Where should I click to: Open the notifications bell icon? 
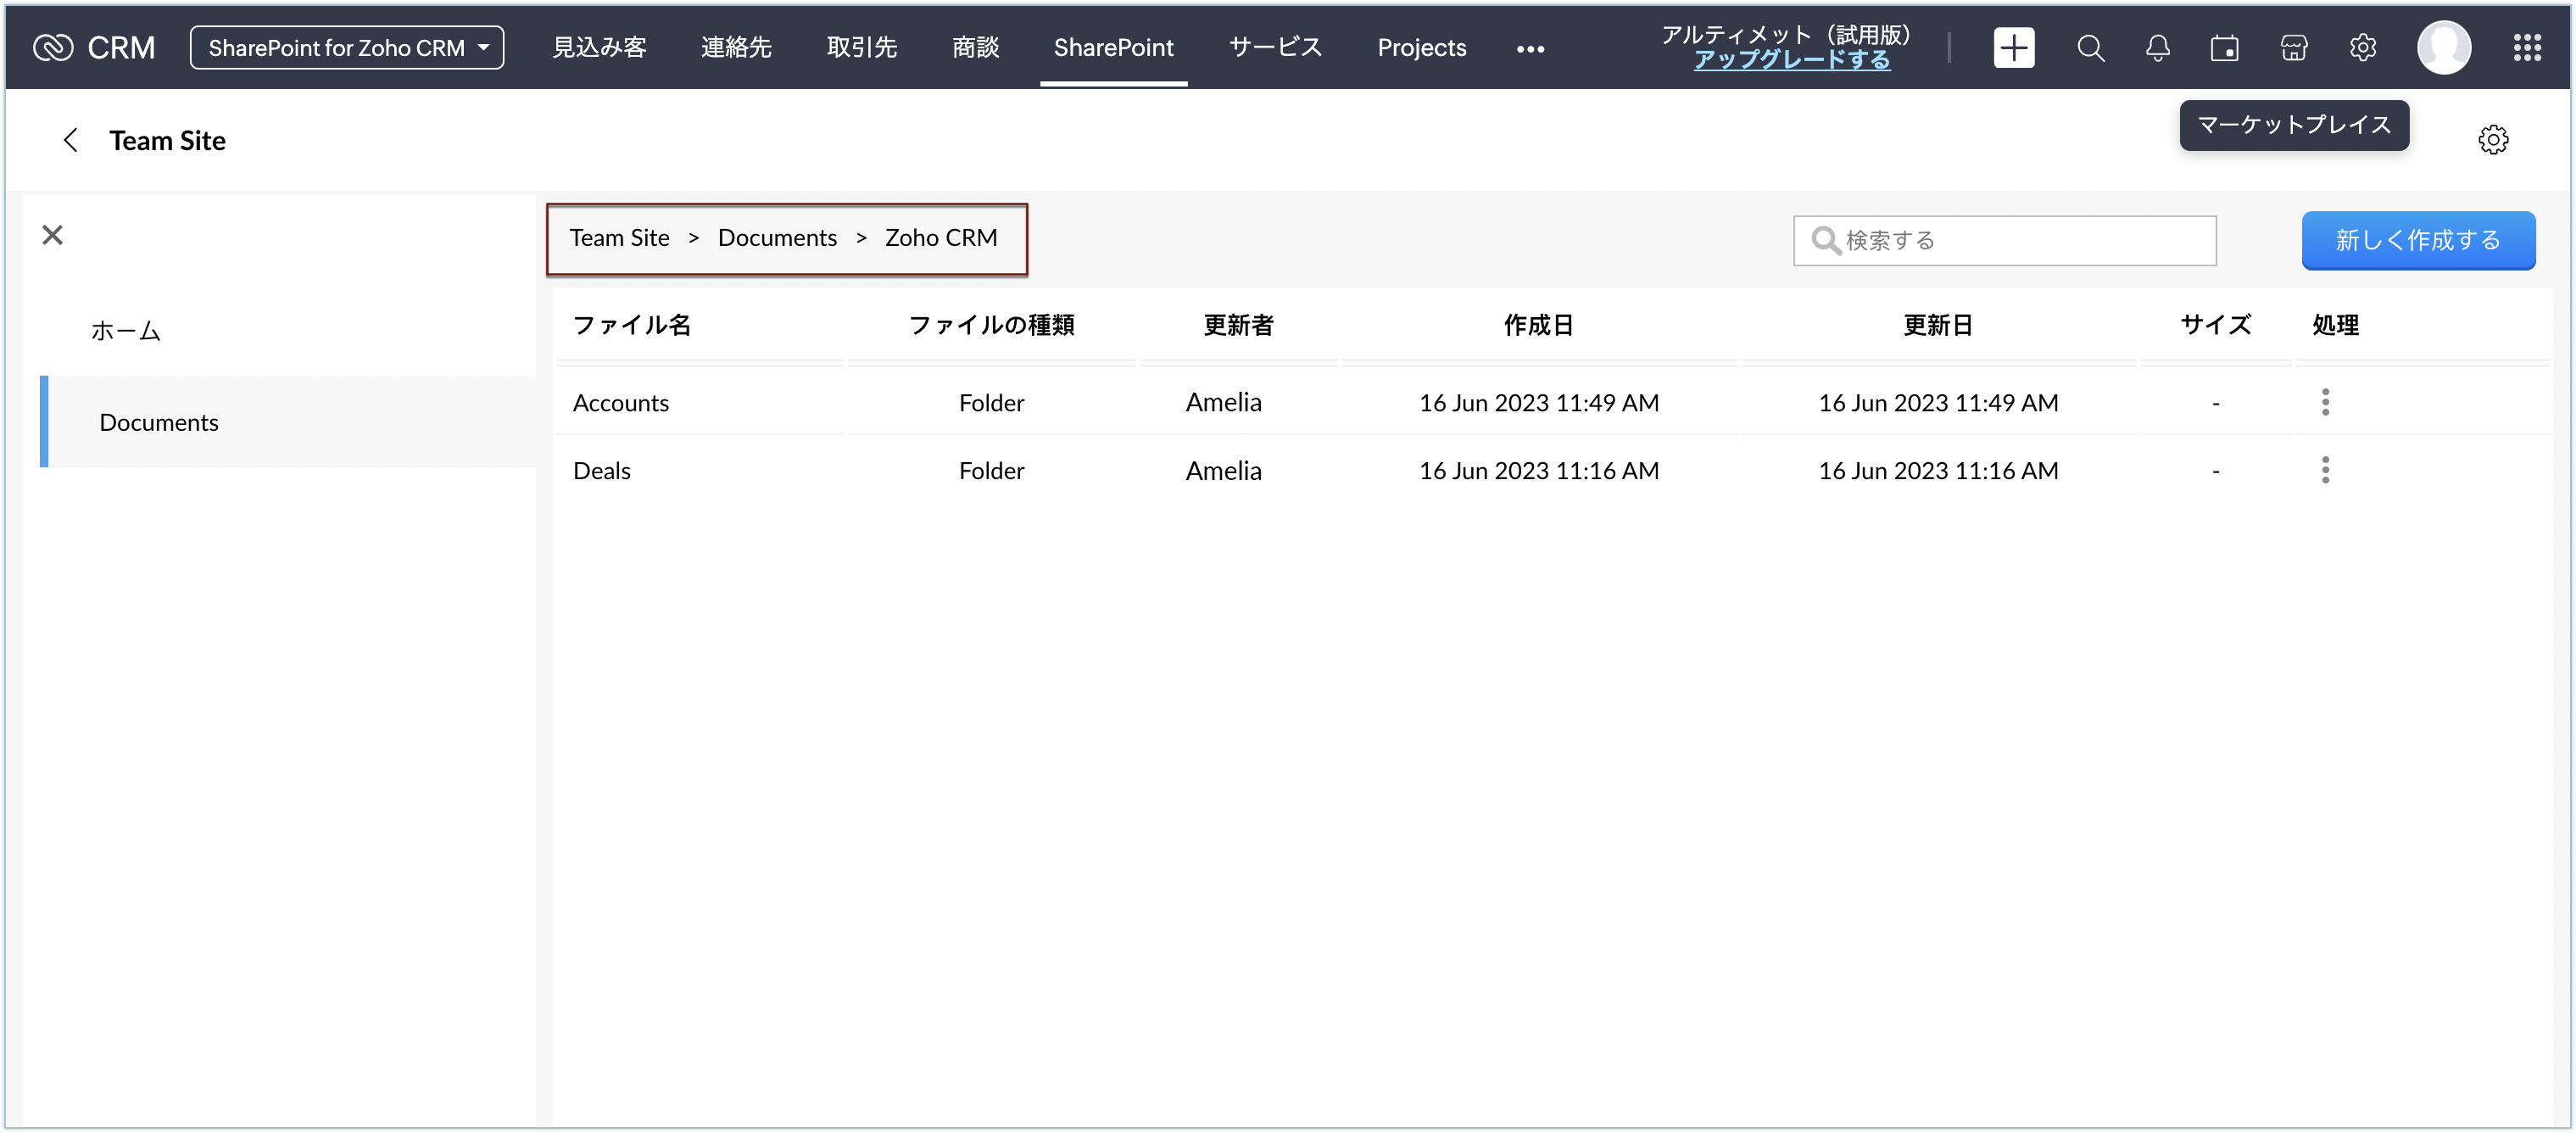pyautogui.click(x=2158, y=48)
